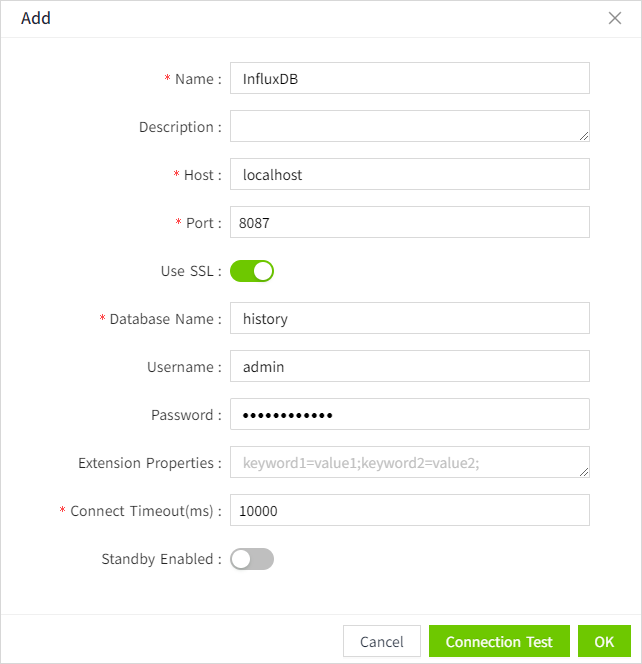Click the Description box resize handle
This screenshot has height=664, width=642.
[x=584, y=136]
